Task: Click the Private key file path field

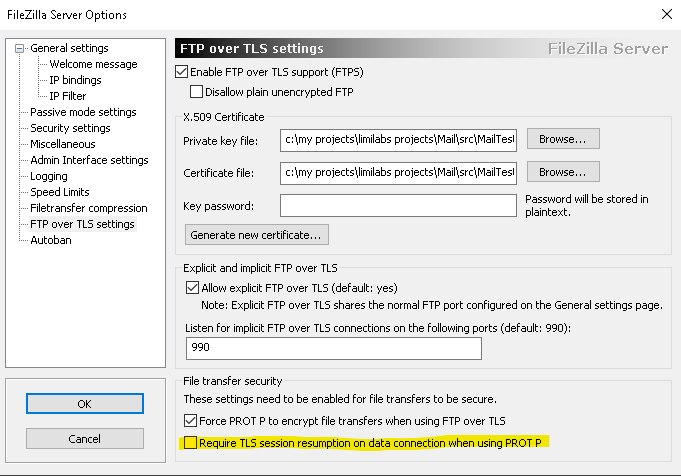Action: click(x=398, y=140)
